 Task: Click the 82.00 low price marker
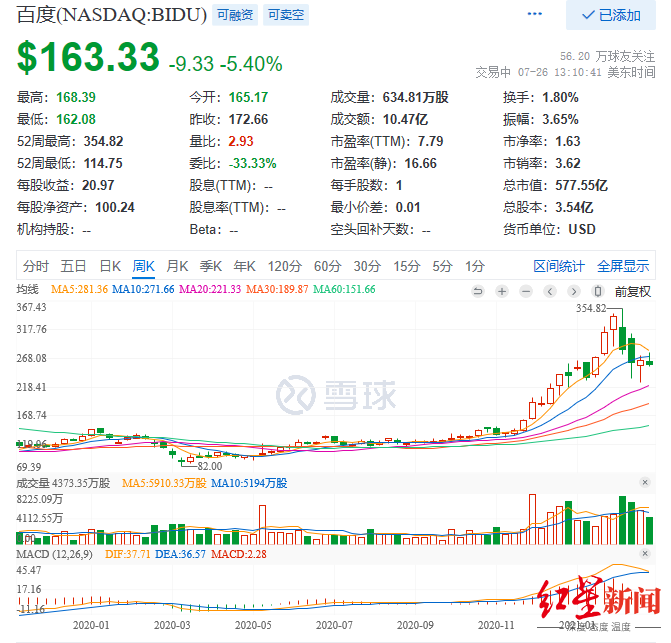point(210,466)
